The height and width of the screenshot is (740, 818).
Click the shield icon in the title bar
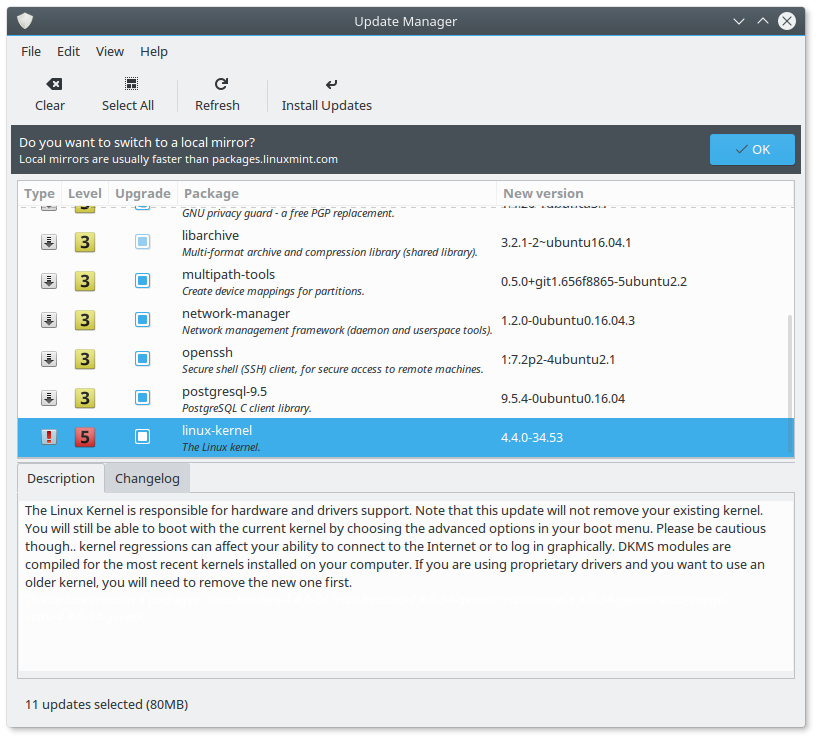[26, 21]
